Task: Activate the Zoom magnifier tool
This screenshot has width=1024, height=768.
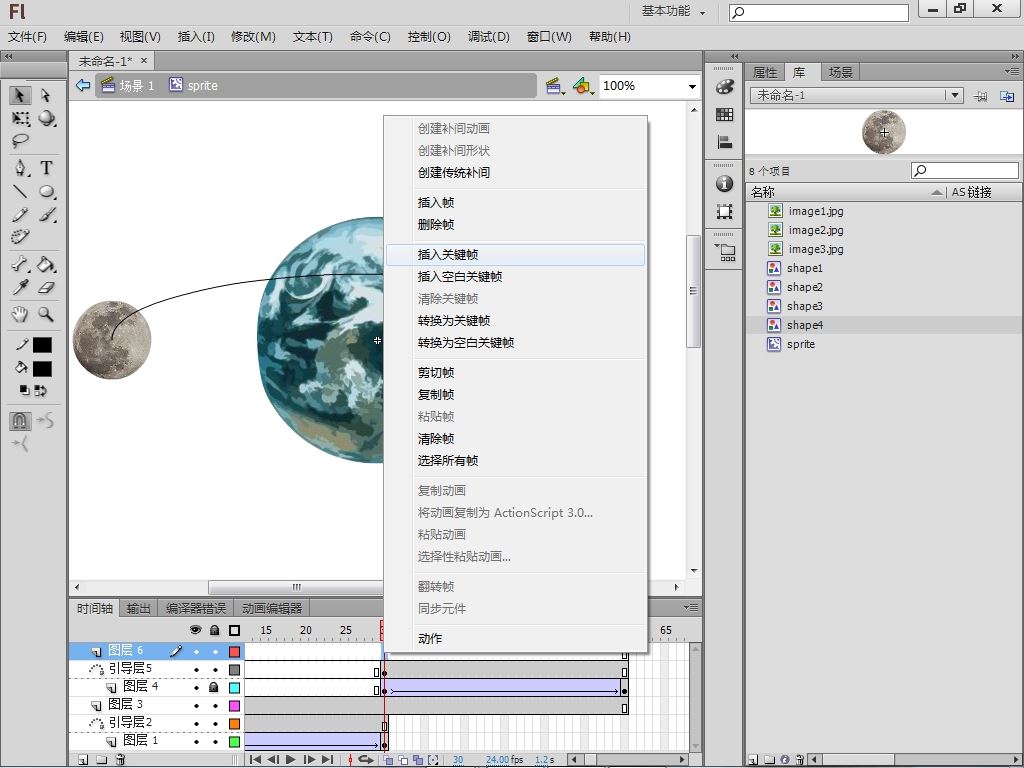Action: tap(46, 314)
